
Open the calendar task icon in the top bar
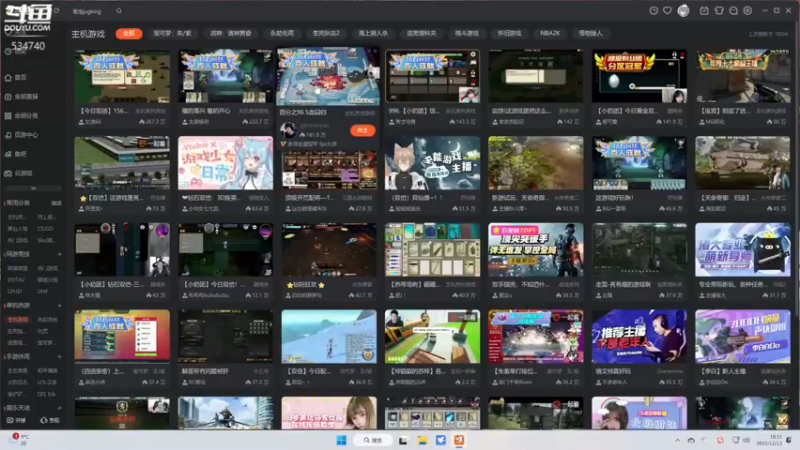point(704,11)
